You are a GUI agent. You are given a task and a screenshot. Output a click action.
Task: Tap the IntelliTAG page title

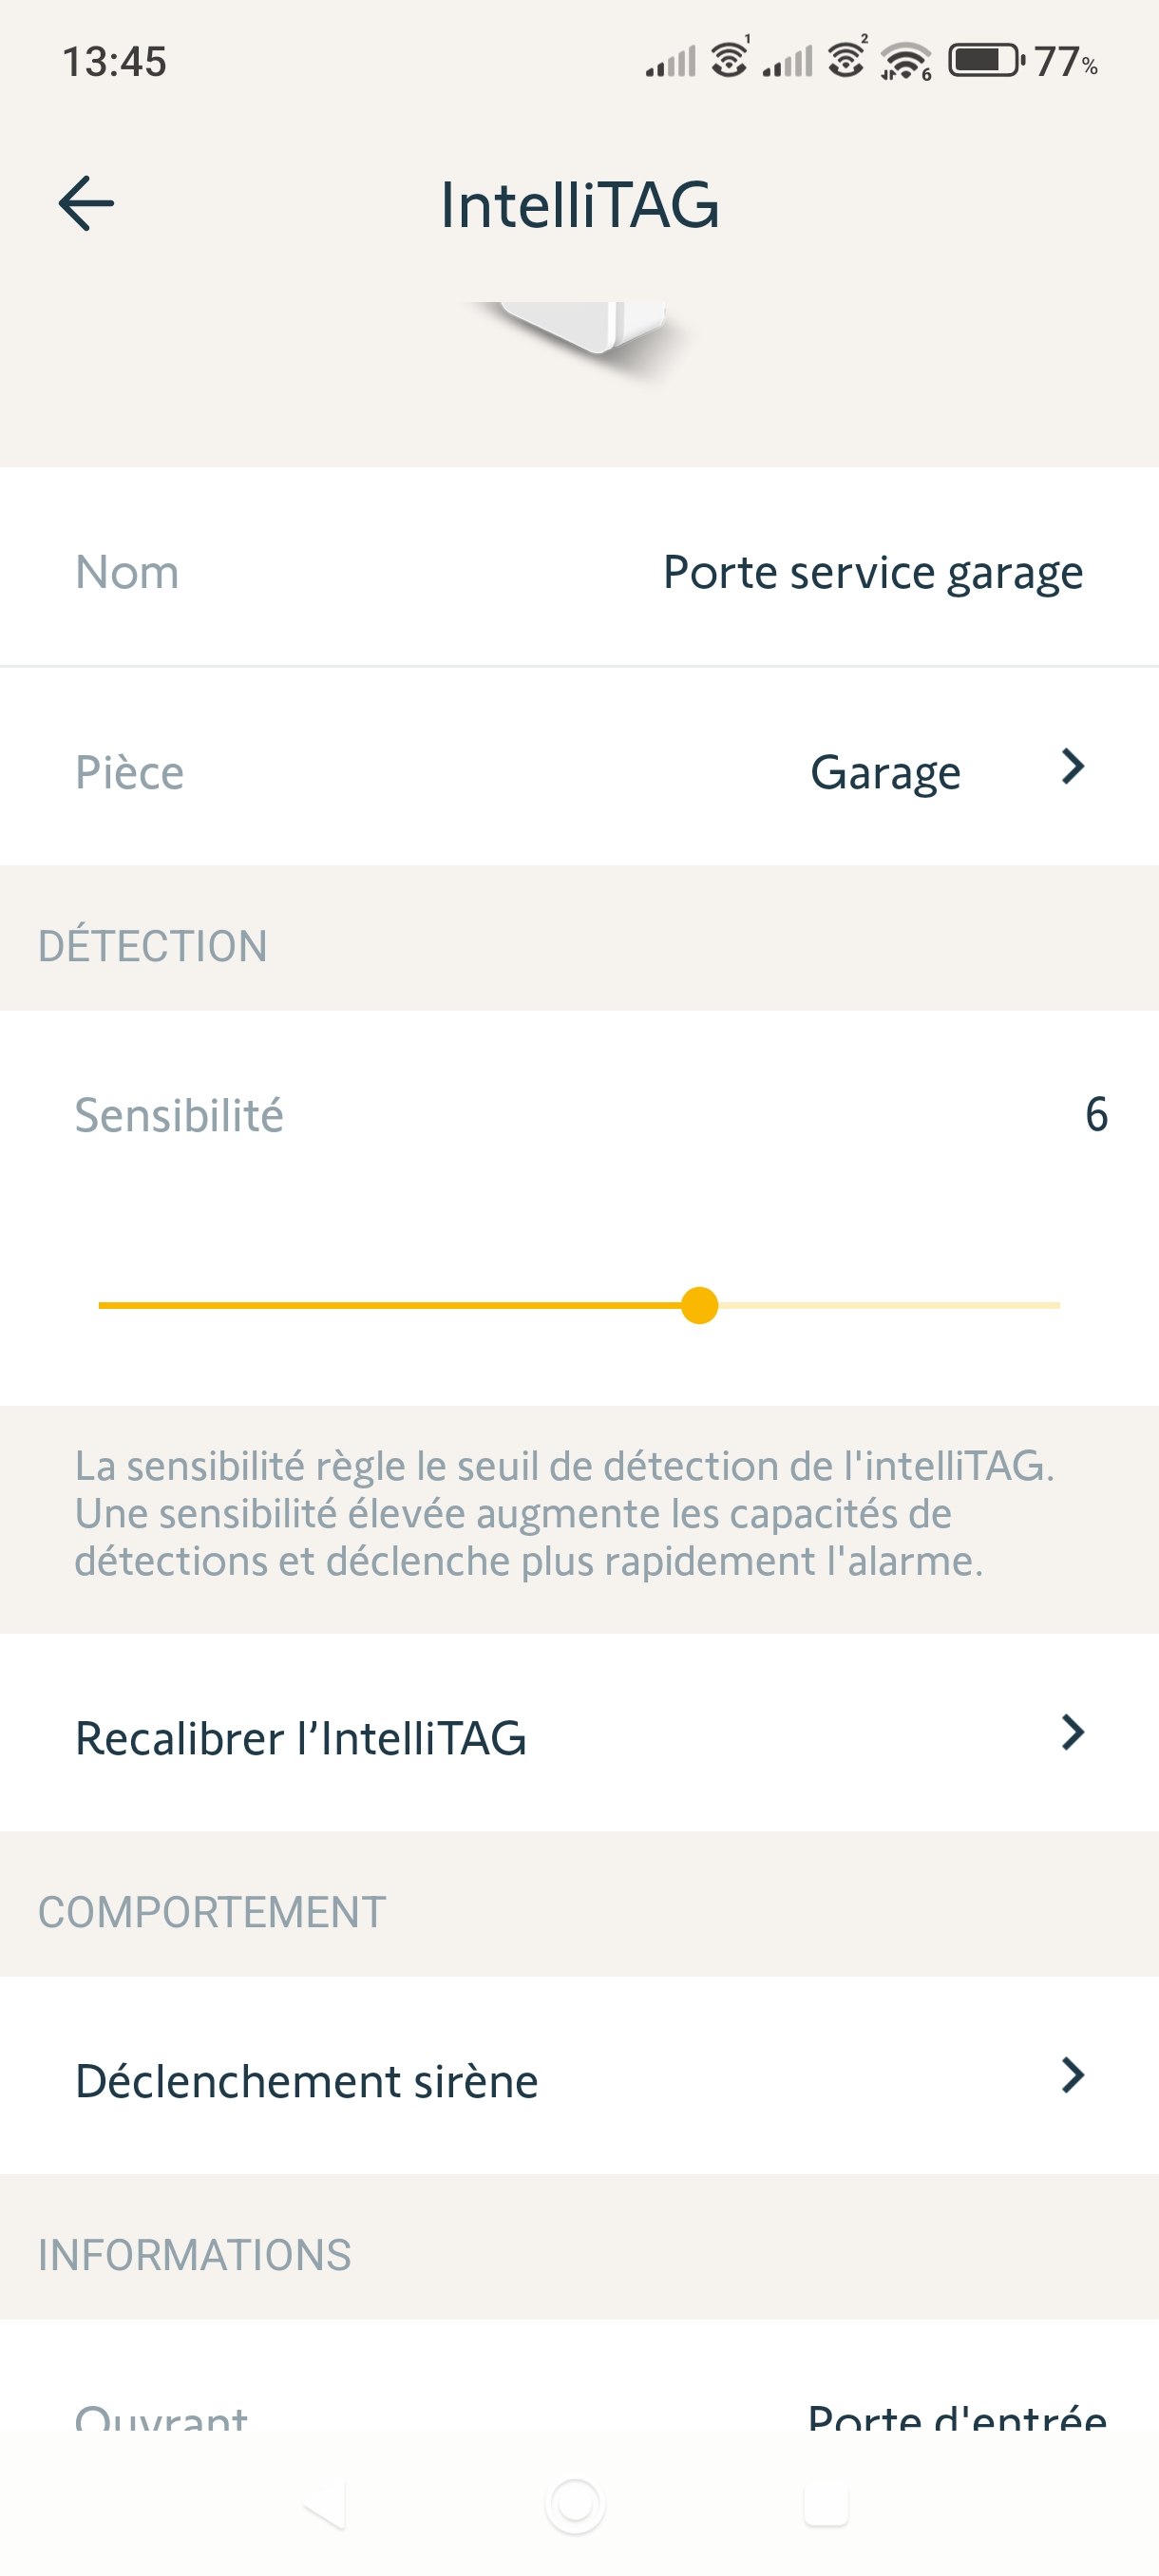580,205
